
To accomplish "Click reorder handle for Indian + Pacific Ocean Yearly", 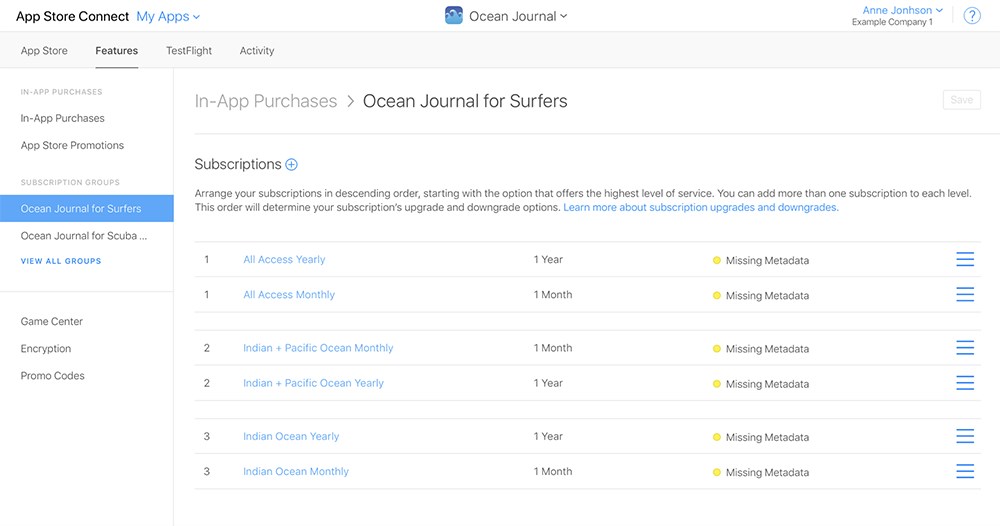I will tap(965, 383).
